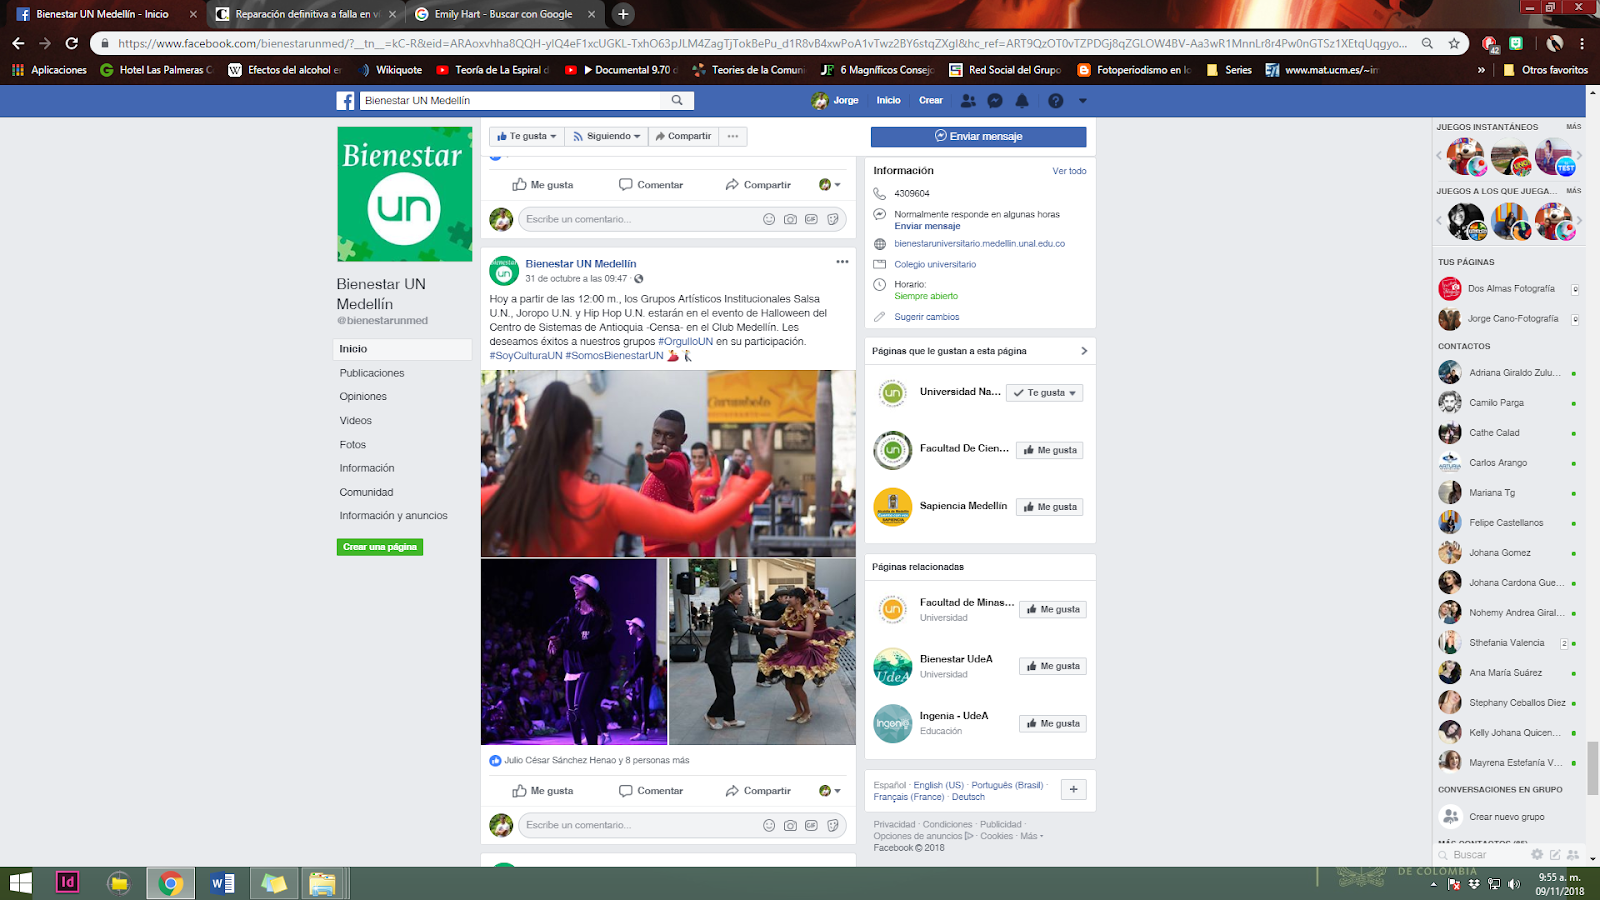Screen dimensions: 1600x900
Task: Open Chrome menu three dots
Action: (x=1582, y=43)
